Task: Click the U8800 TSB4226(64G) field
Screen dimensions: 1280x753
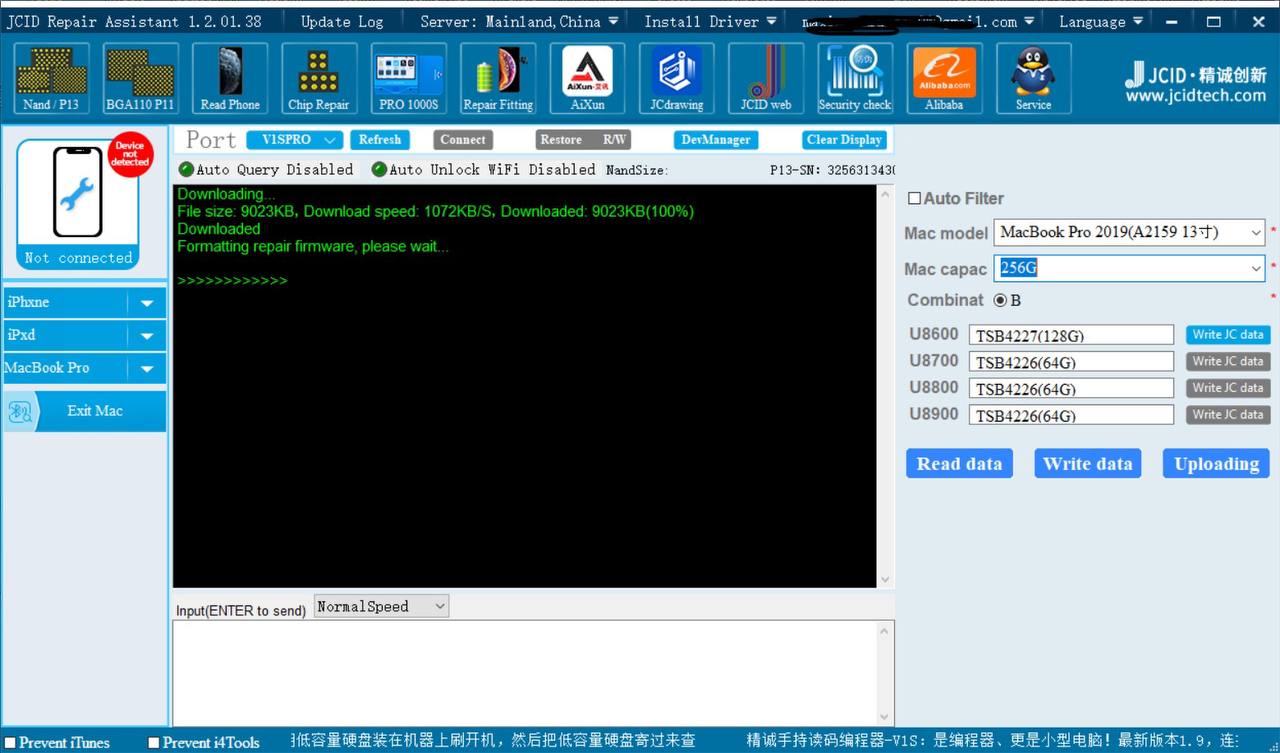Action: 1071,388
